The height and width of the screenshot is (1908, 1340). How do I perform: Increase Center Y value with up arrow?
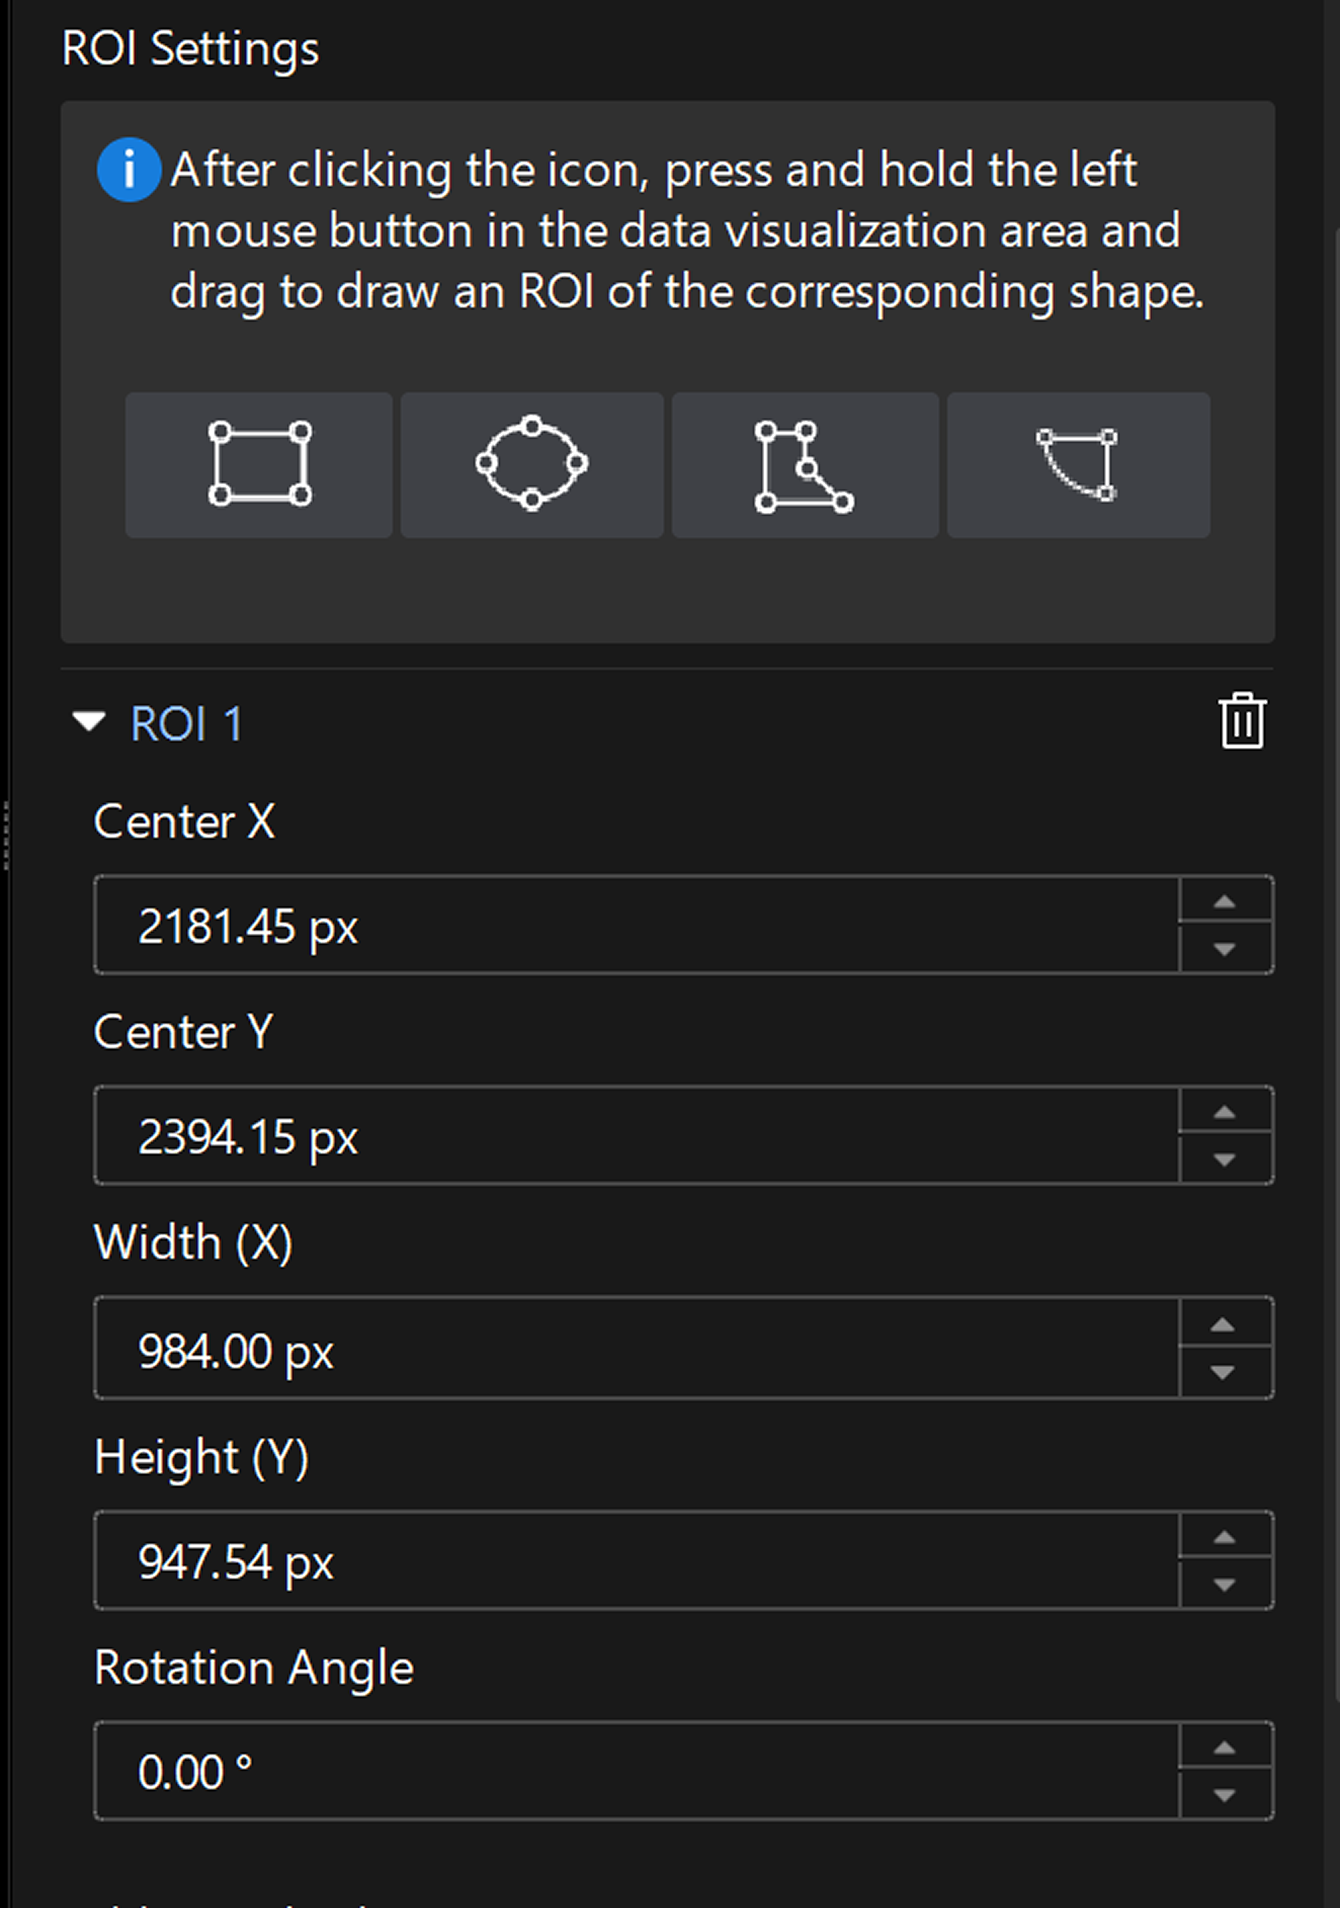click(x=1225, y=1112)
